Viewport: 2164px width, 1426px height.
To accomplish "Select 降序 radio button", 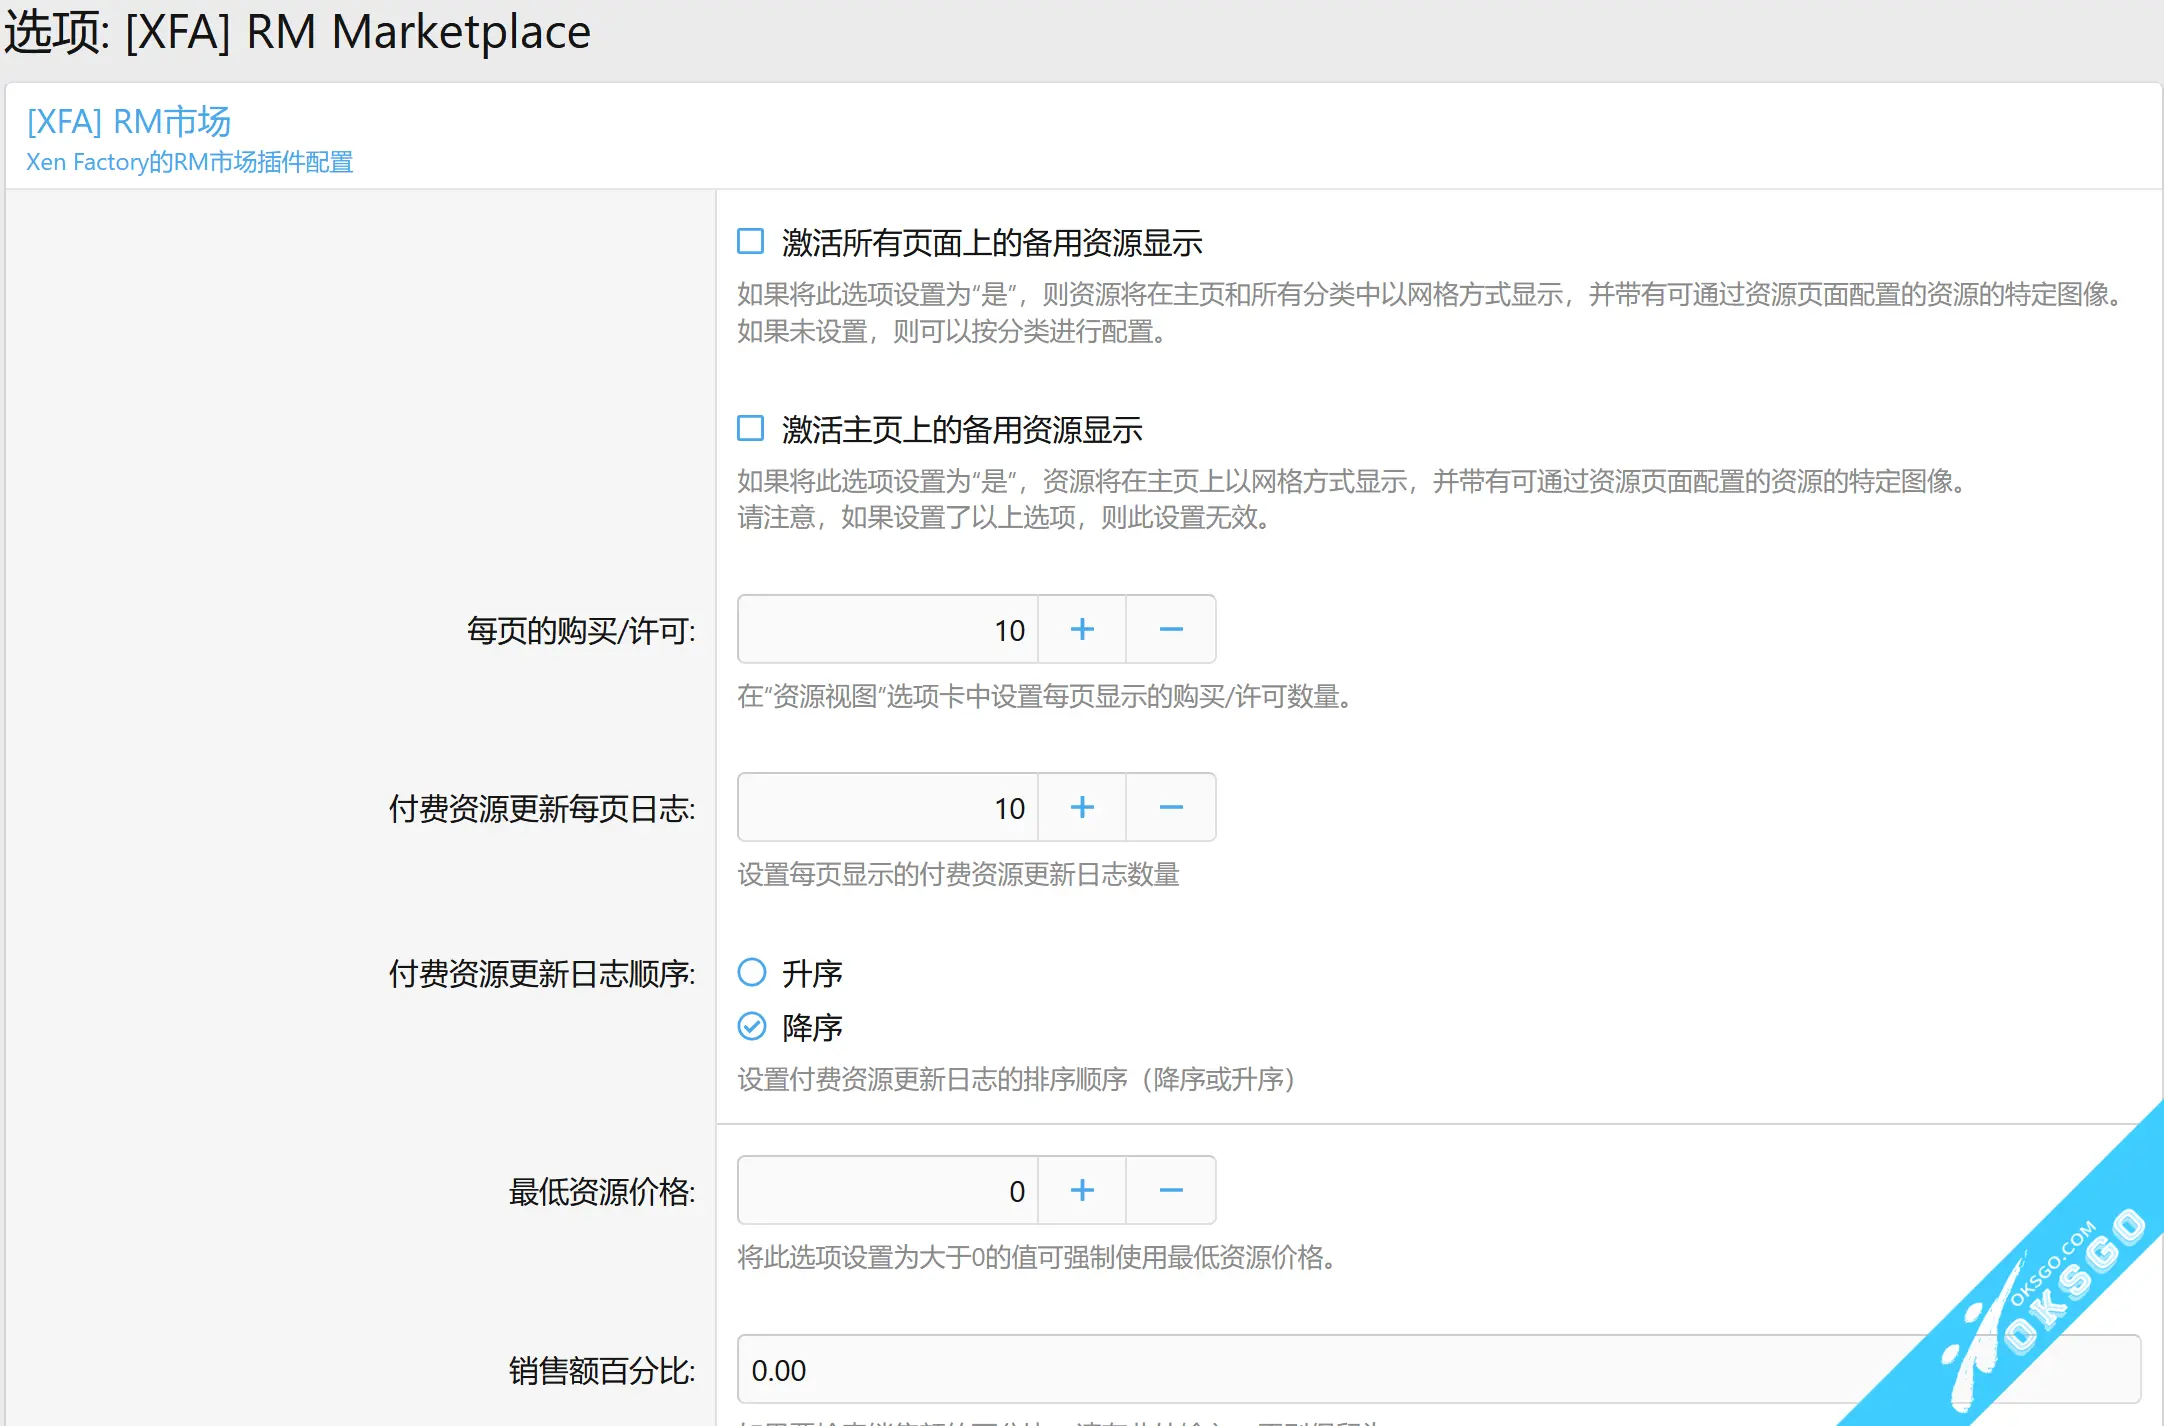I will coord(752,1027).
